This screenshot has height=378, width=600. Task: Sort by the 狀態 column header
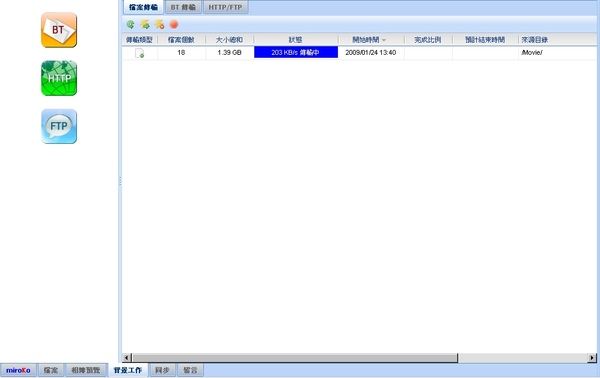pyautogui.click(x=296, y=40)
